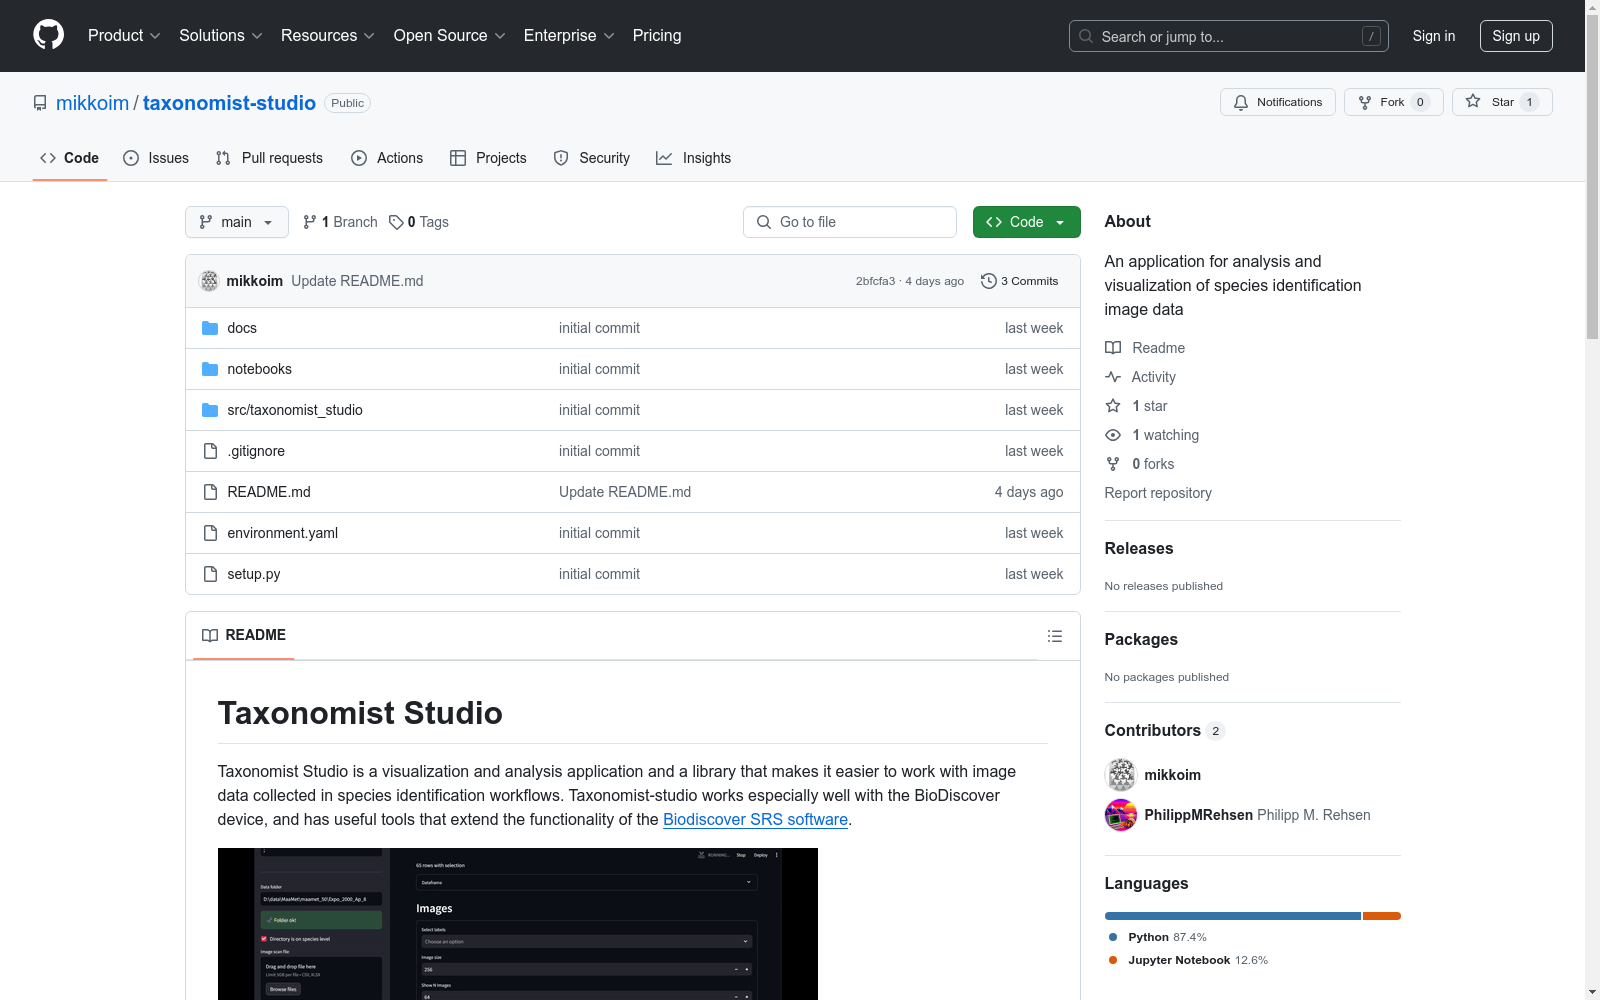Expand the Resources menu
Image resolution: width=1600 pixels, height=1000 pixels.
(328, 35)
